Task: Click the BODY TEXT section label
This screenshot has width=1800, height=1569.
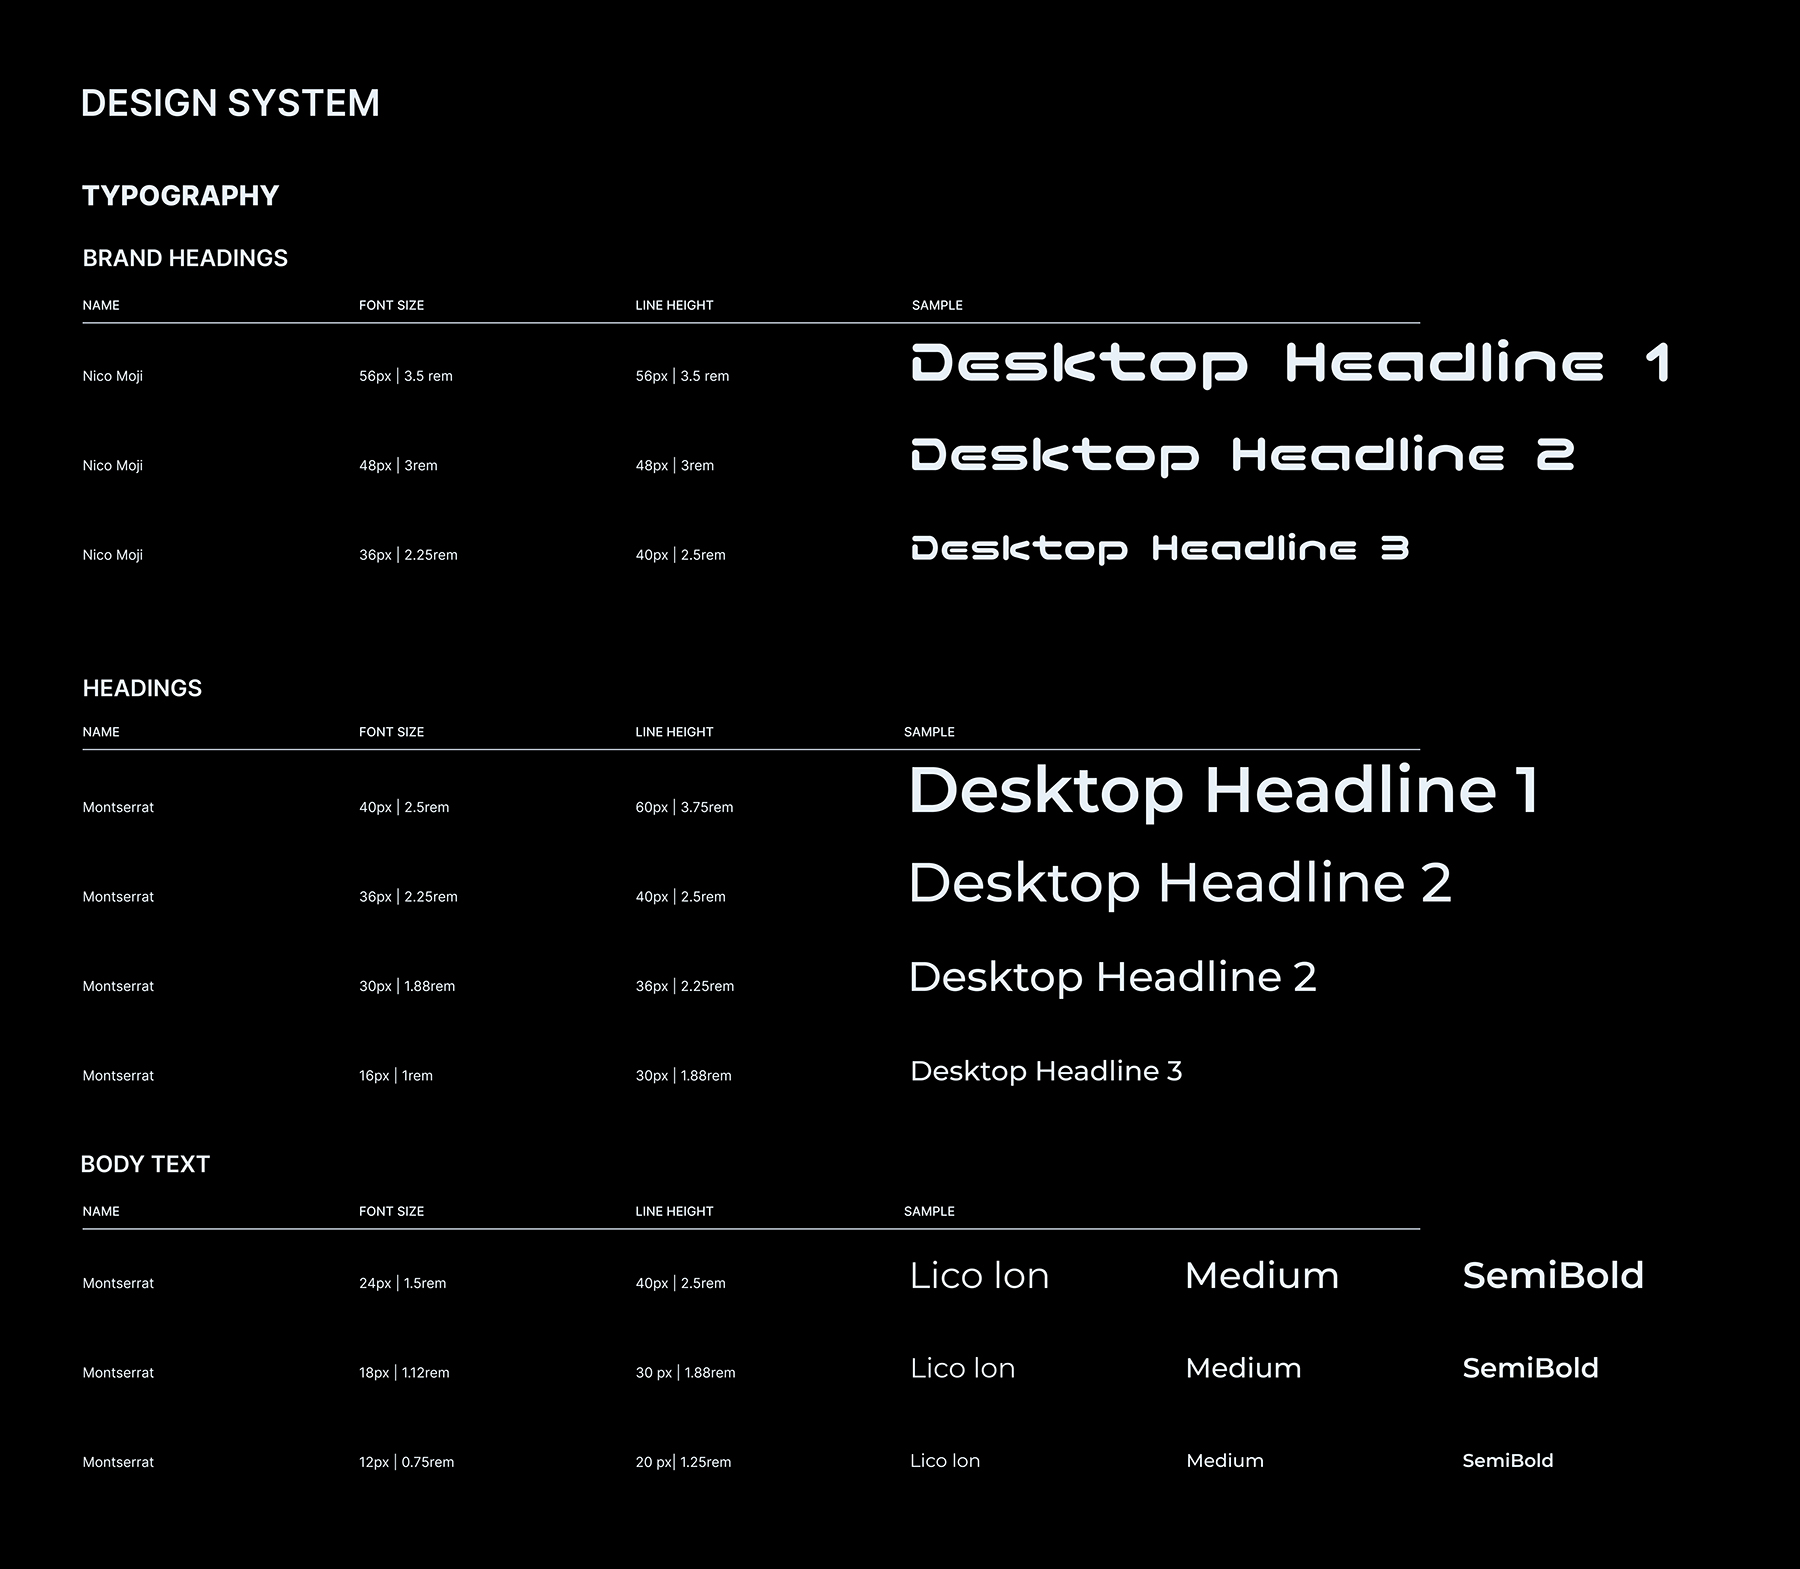Action: (145, 1164)
